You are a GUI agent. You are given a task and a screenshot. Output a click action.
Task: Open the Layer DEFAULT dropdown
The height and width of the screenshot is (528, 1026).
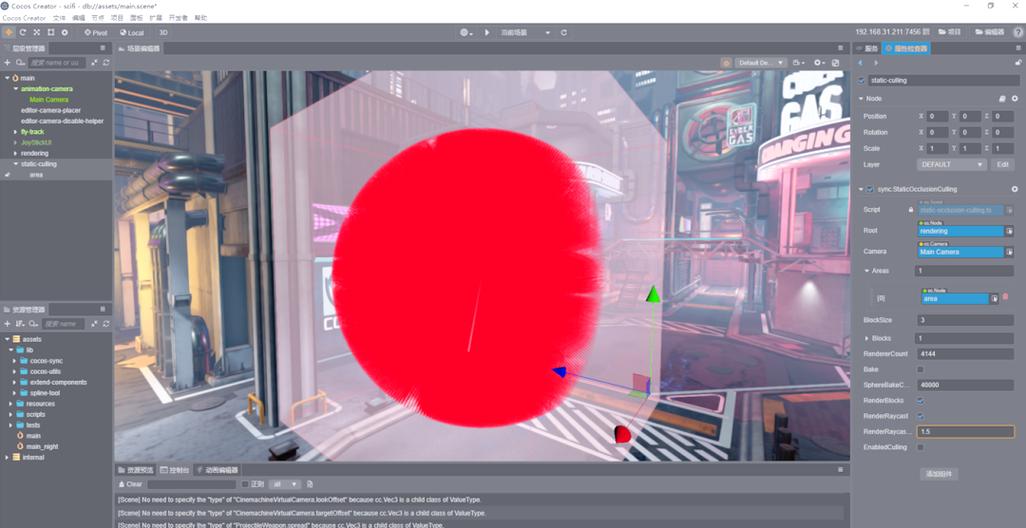coord(951,165)
